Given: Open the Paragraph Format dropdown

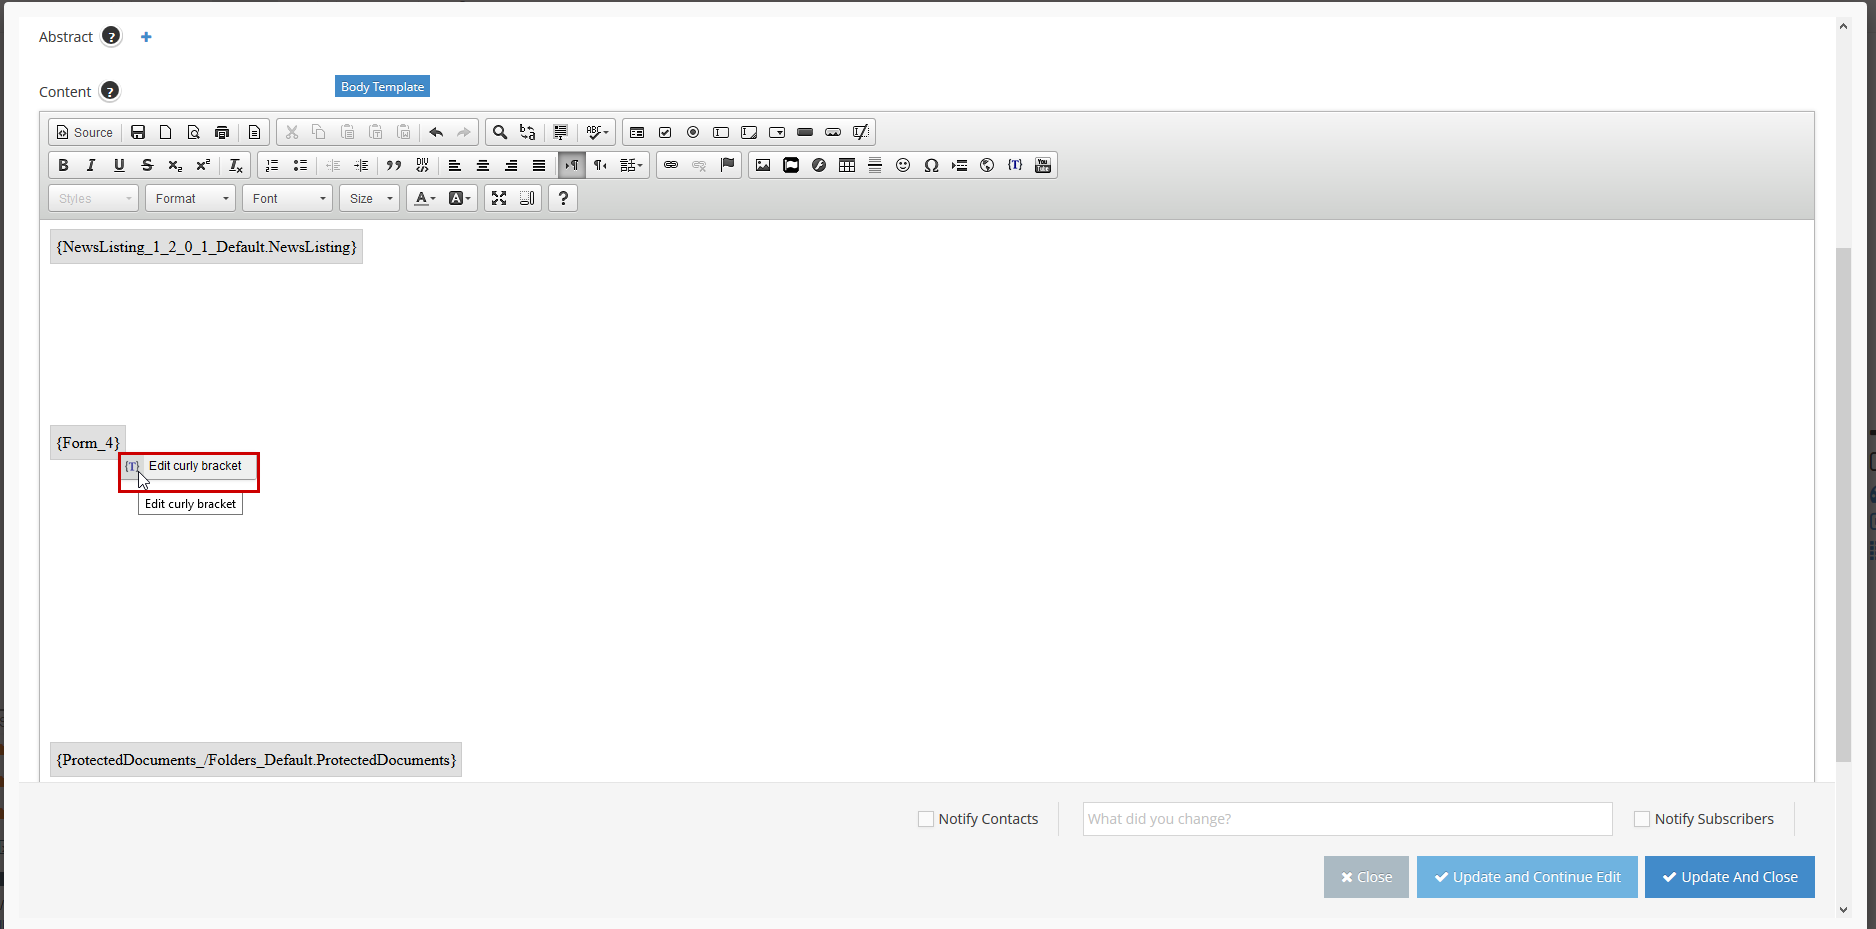Looking at the screenshot, I should pos(190,198).
